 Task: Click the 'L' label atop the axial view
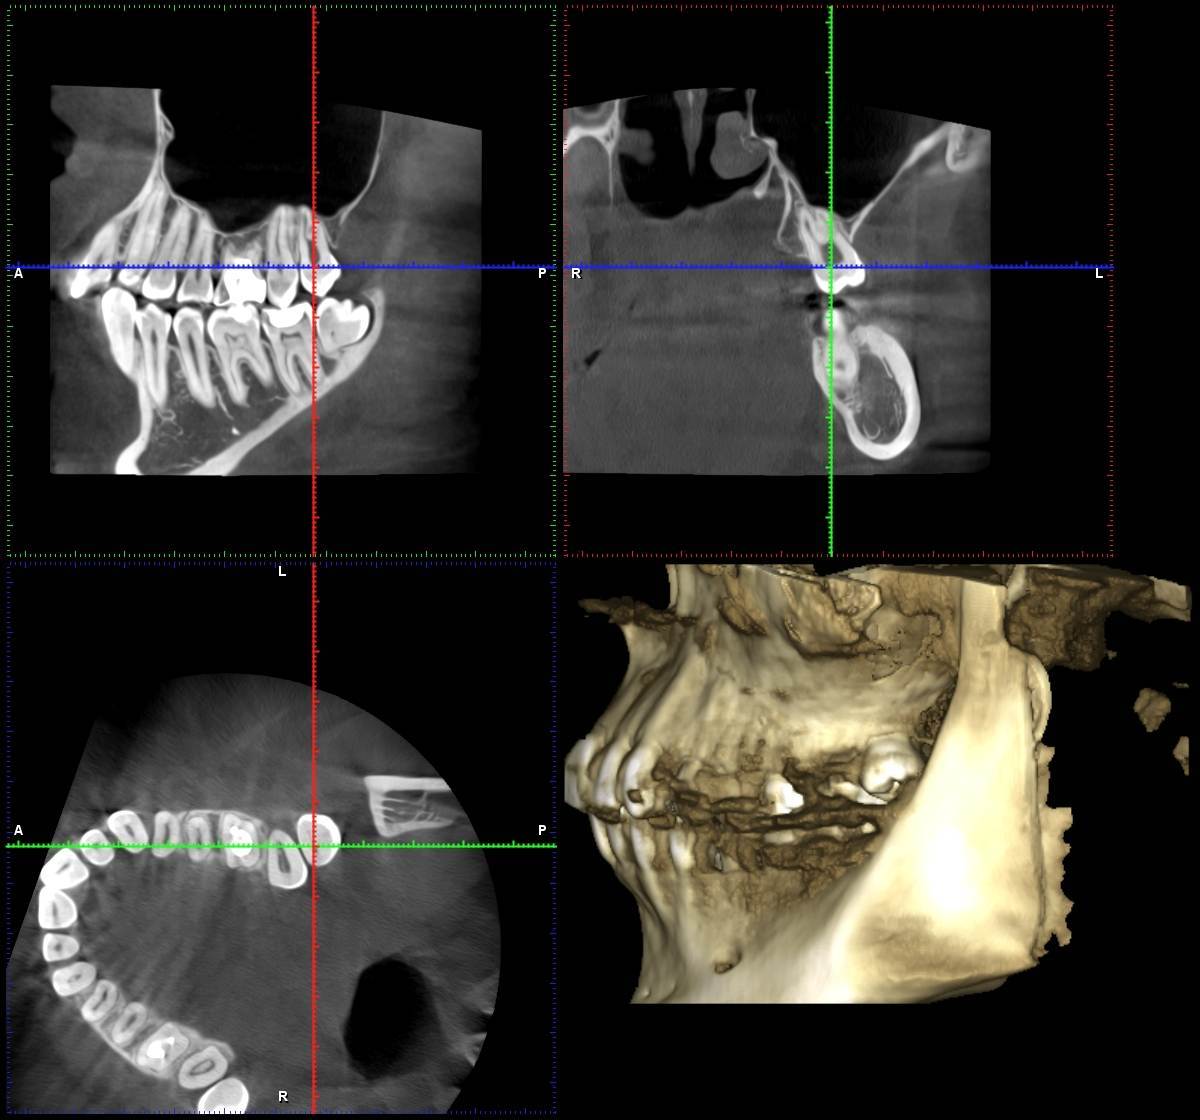[x=282, y=572]
